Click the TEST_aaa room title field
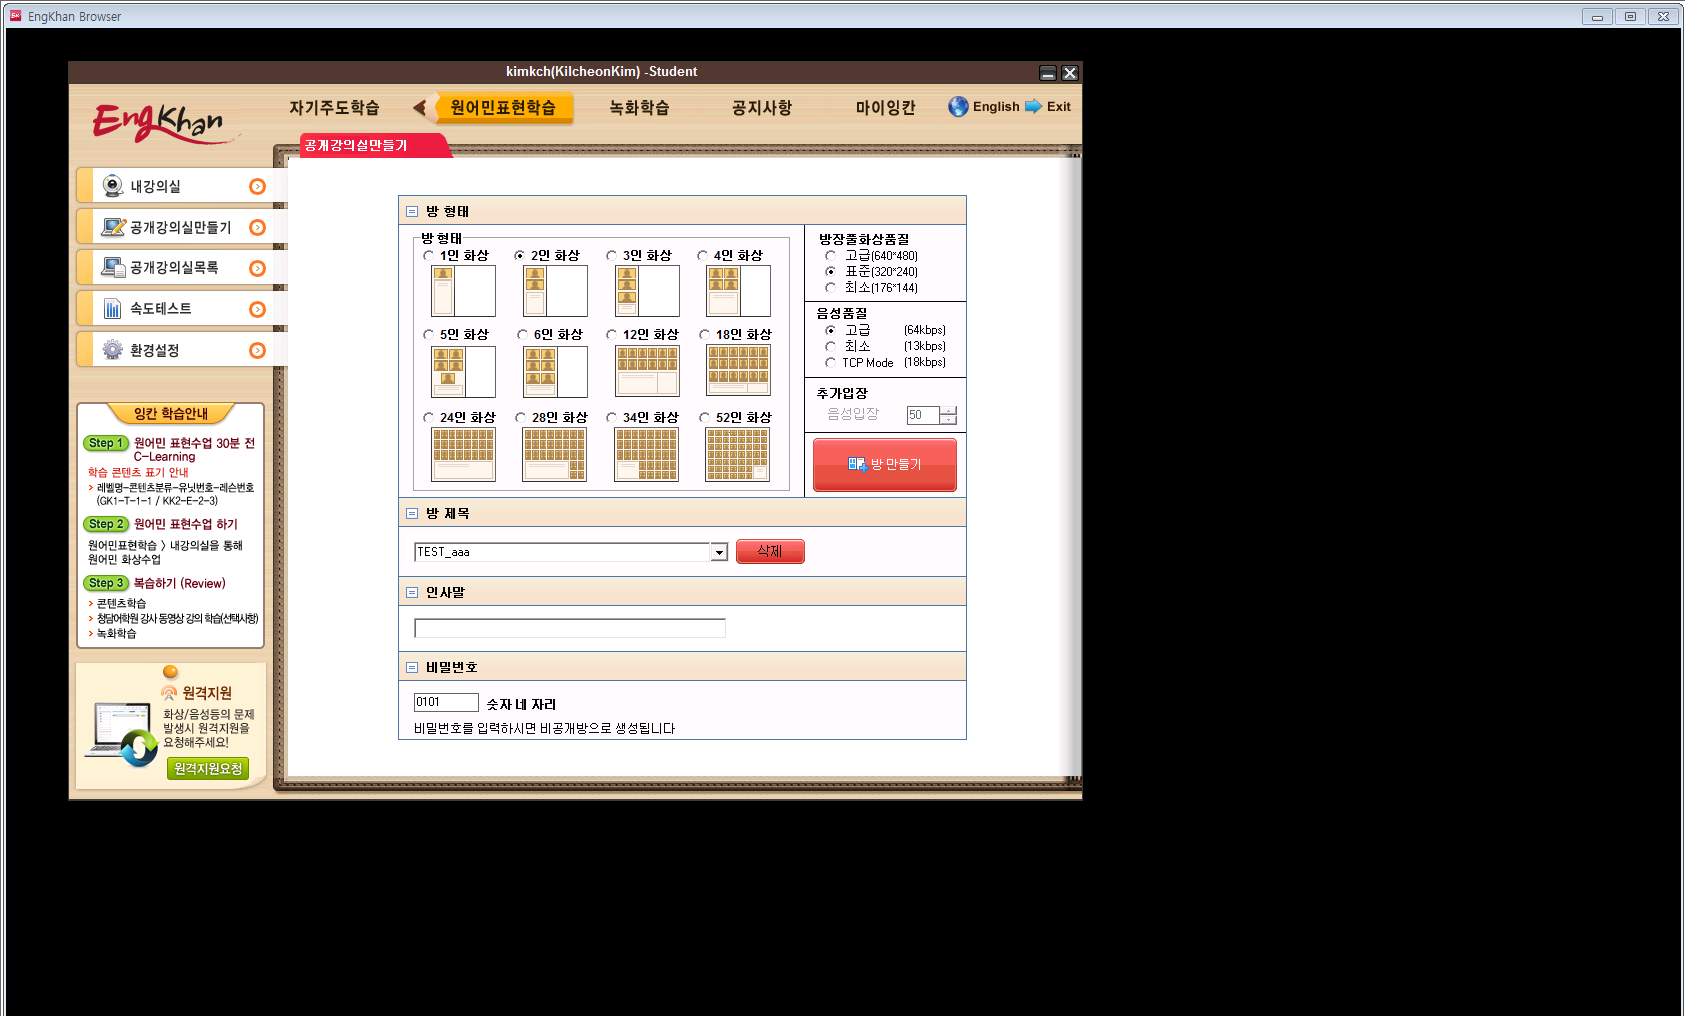This screenshot has width=1685, height=1016. [562, 552]
